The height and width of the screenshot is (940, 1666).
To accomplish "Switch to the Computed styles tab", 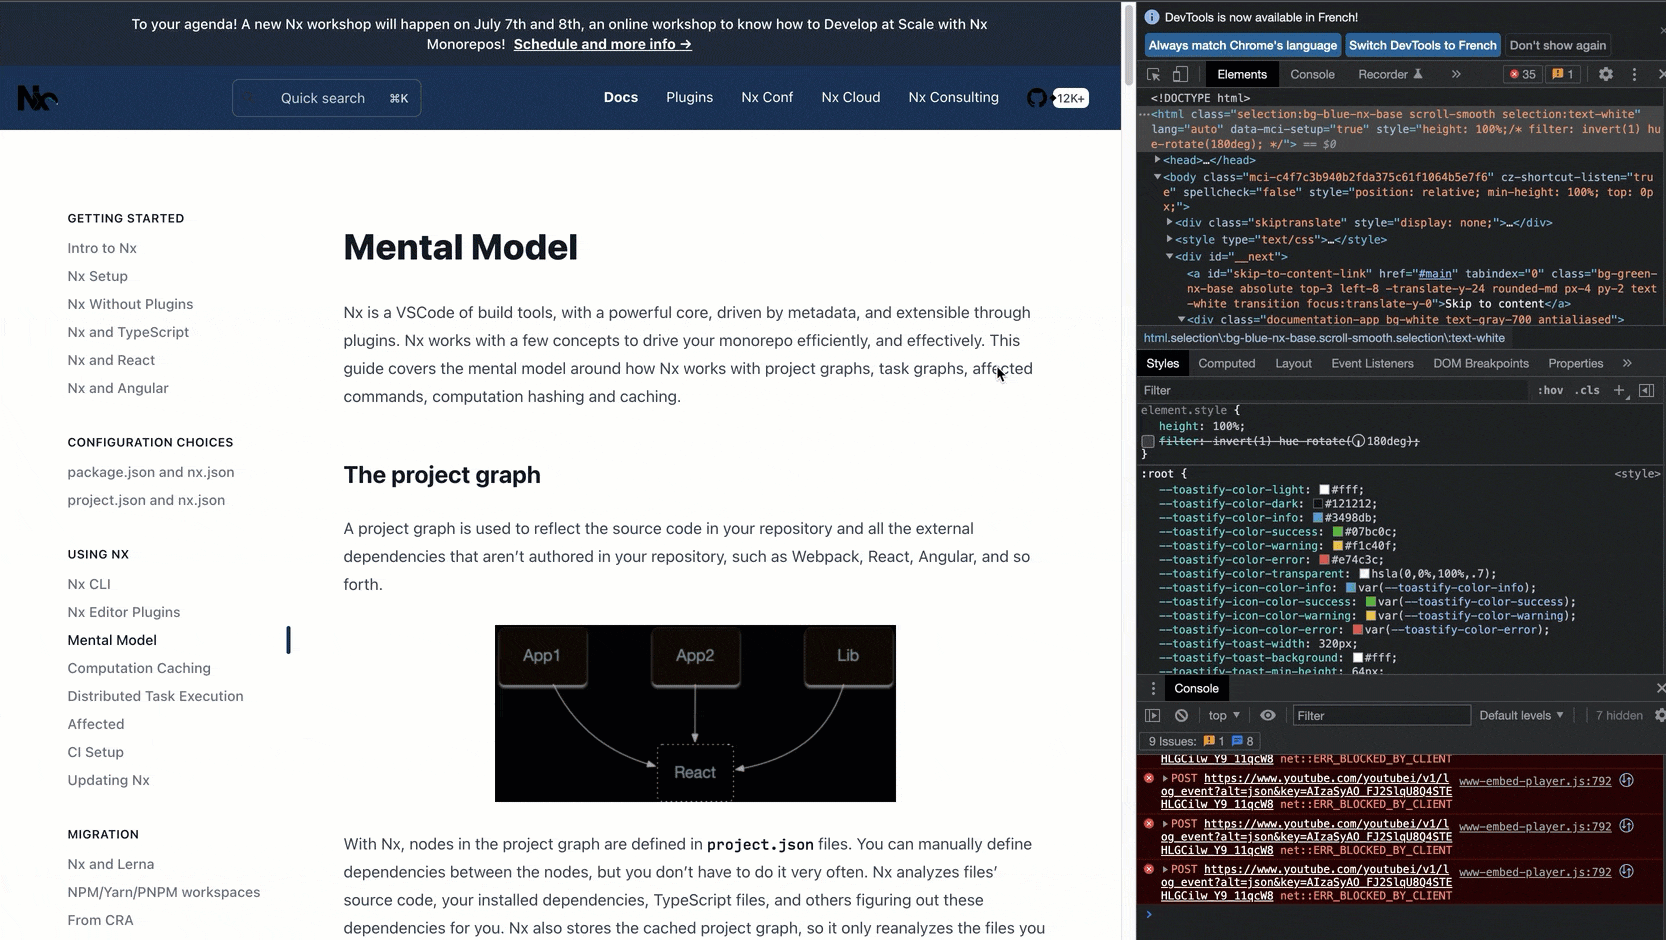I will pyautogui.click(x=1226, y=364).
